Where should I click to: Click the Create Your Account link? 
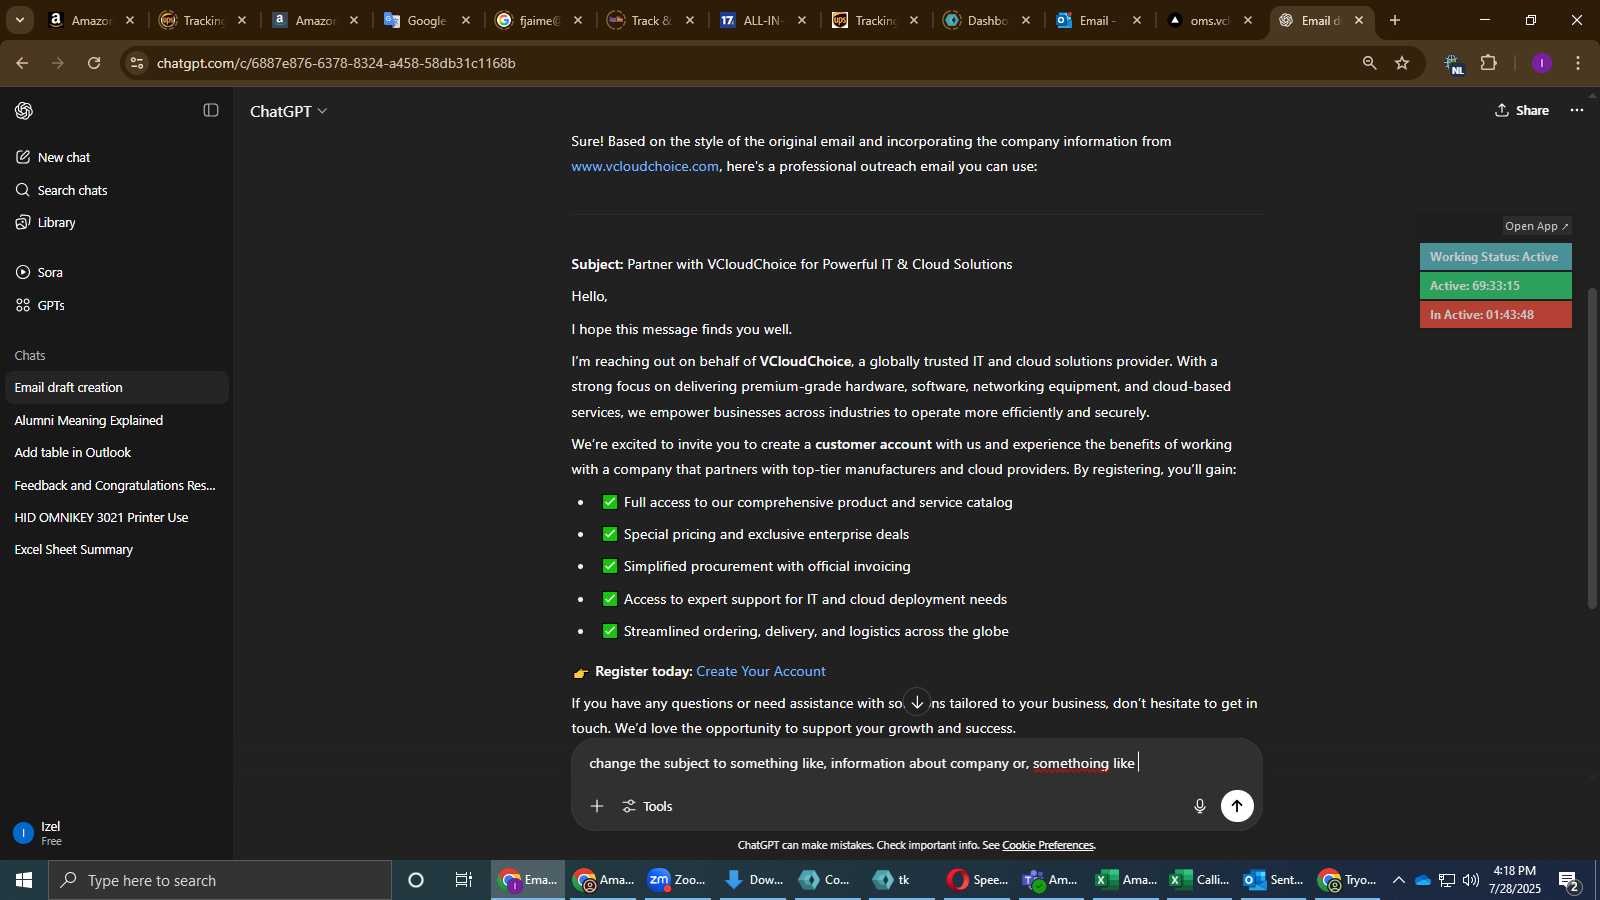click(761, 671)
